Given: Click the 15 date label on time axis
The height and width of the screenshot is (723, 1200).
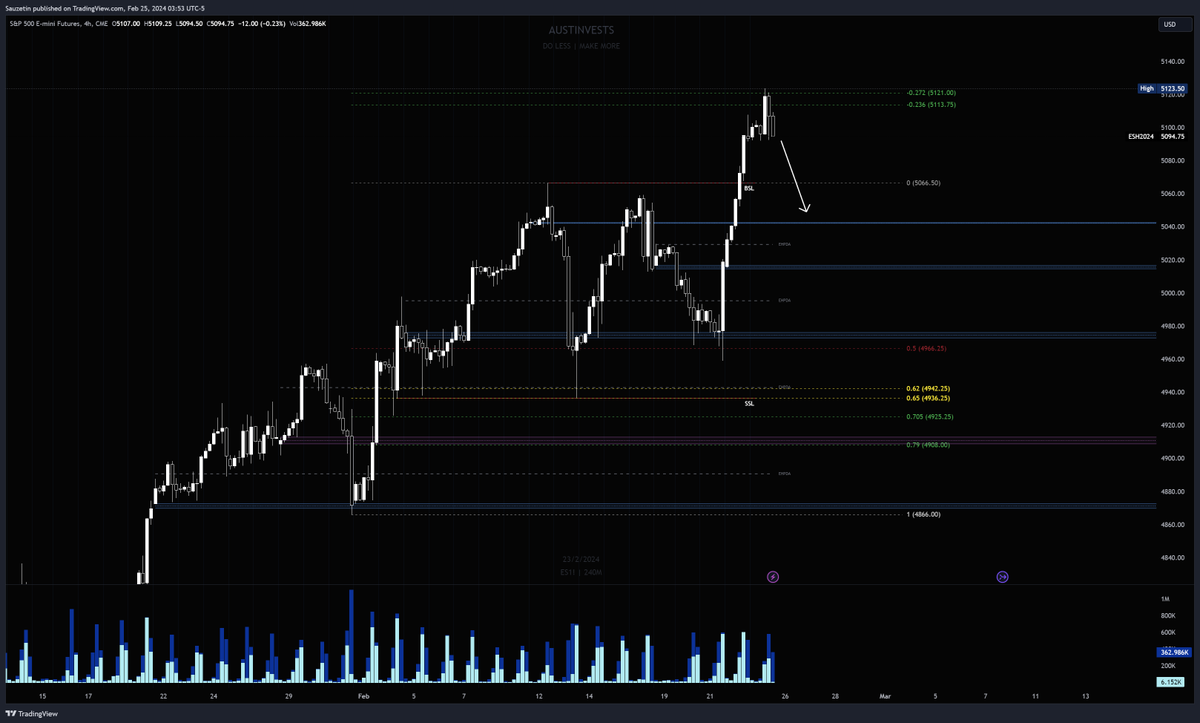Looking at the screenshot, I should pos(42,694).
